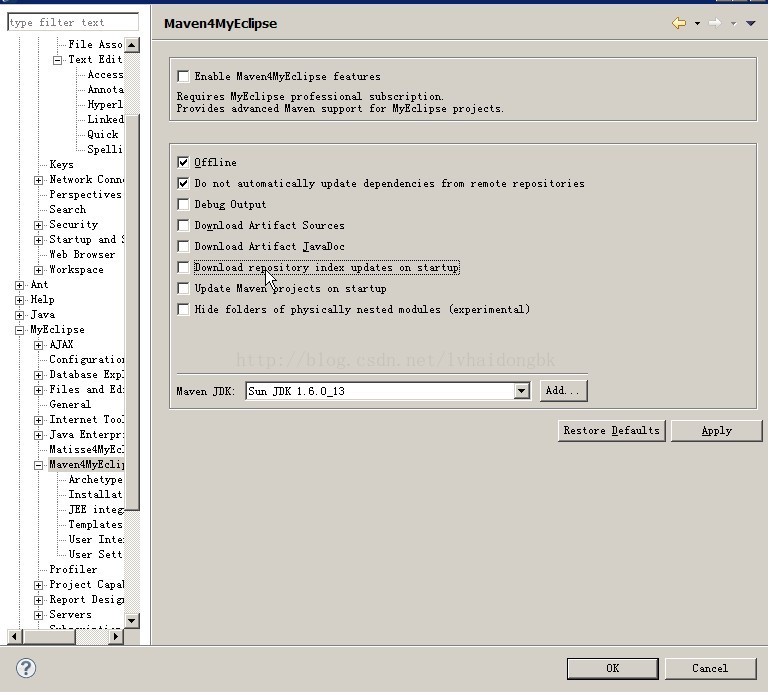The image size is (772, 698).
Task: Collapse the MyEclipse tree node
Action: pyautogui.click(x=19, y=330)
